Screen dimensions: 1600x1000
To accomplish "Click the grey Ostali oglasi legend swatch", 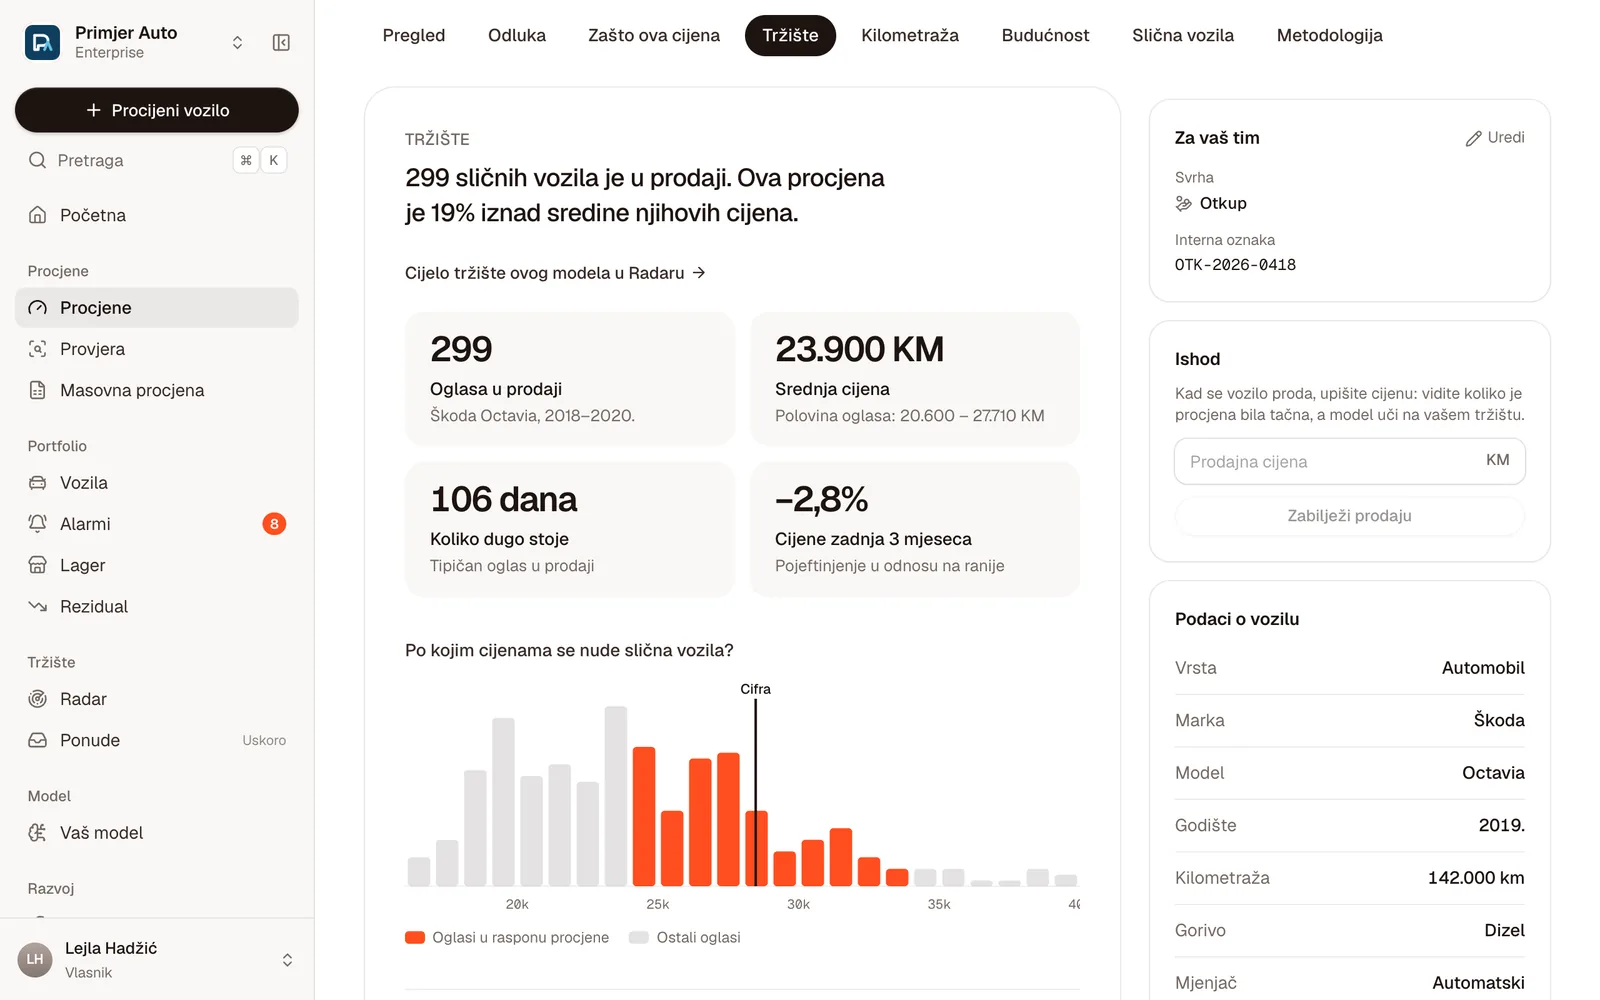I will click(x=639, y=937).
